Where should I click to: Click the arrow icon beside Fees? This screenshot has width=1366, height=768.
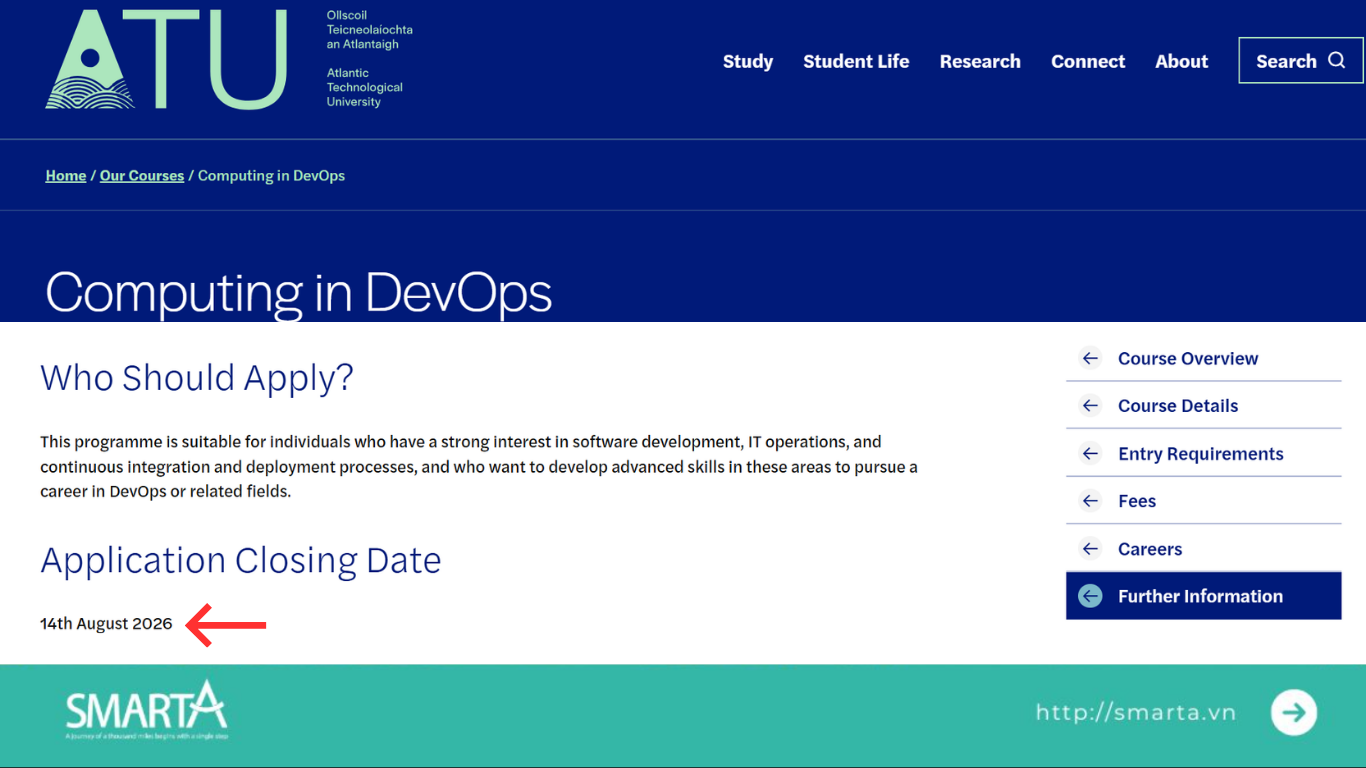pos(1089,500)
